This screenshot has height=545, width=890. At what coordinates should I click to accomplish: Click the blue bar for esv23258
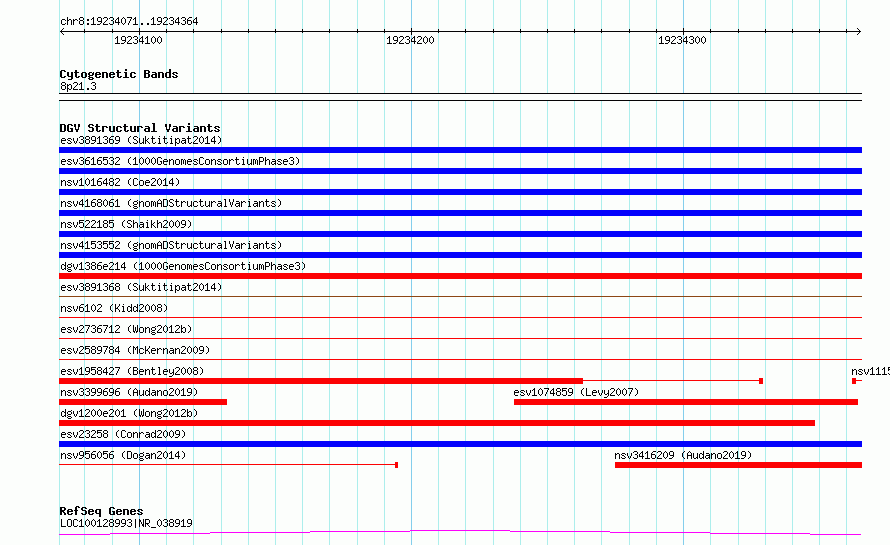coord(460,444)
